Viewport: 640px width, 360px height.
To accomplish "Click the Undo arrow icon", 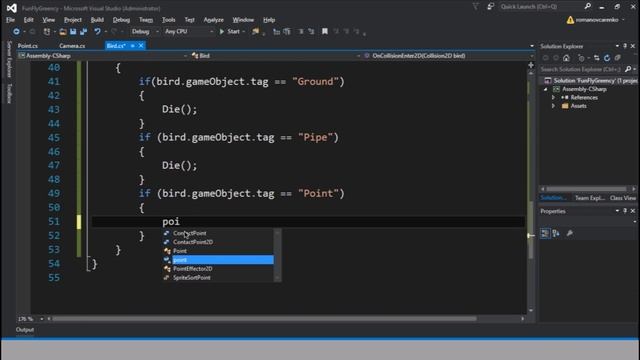I will [x=97, y=31].
